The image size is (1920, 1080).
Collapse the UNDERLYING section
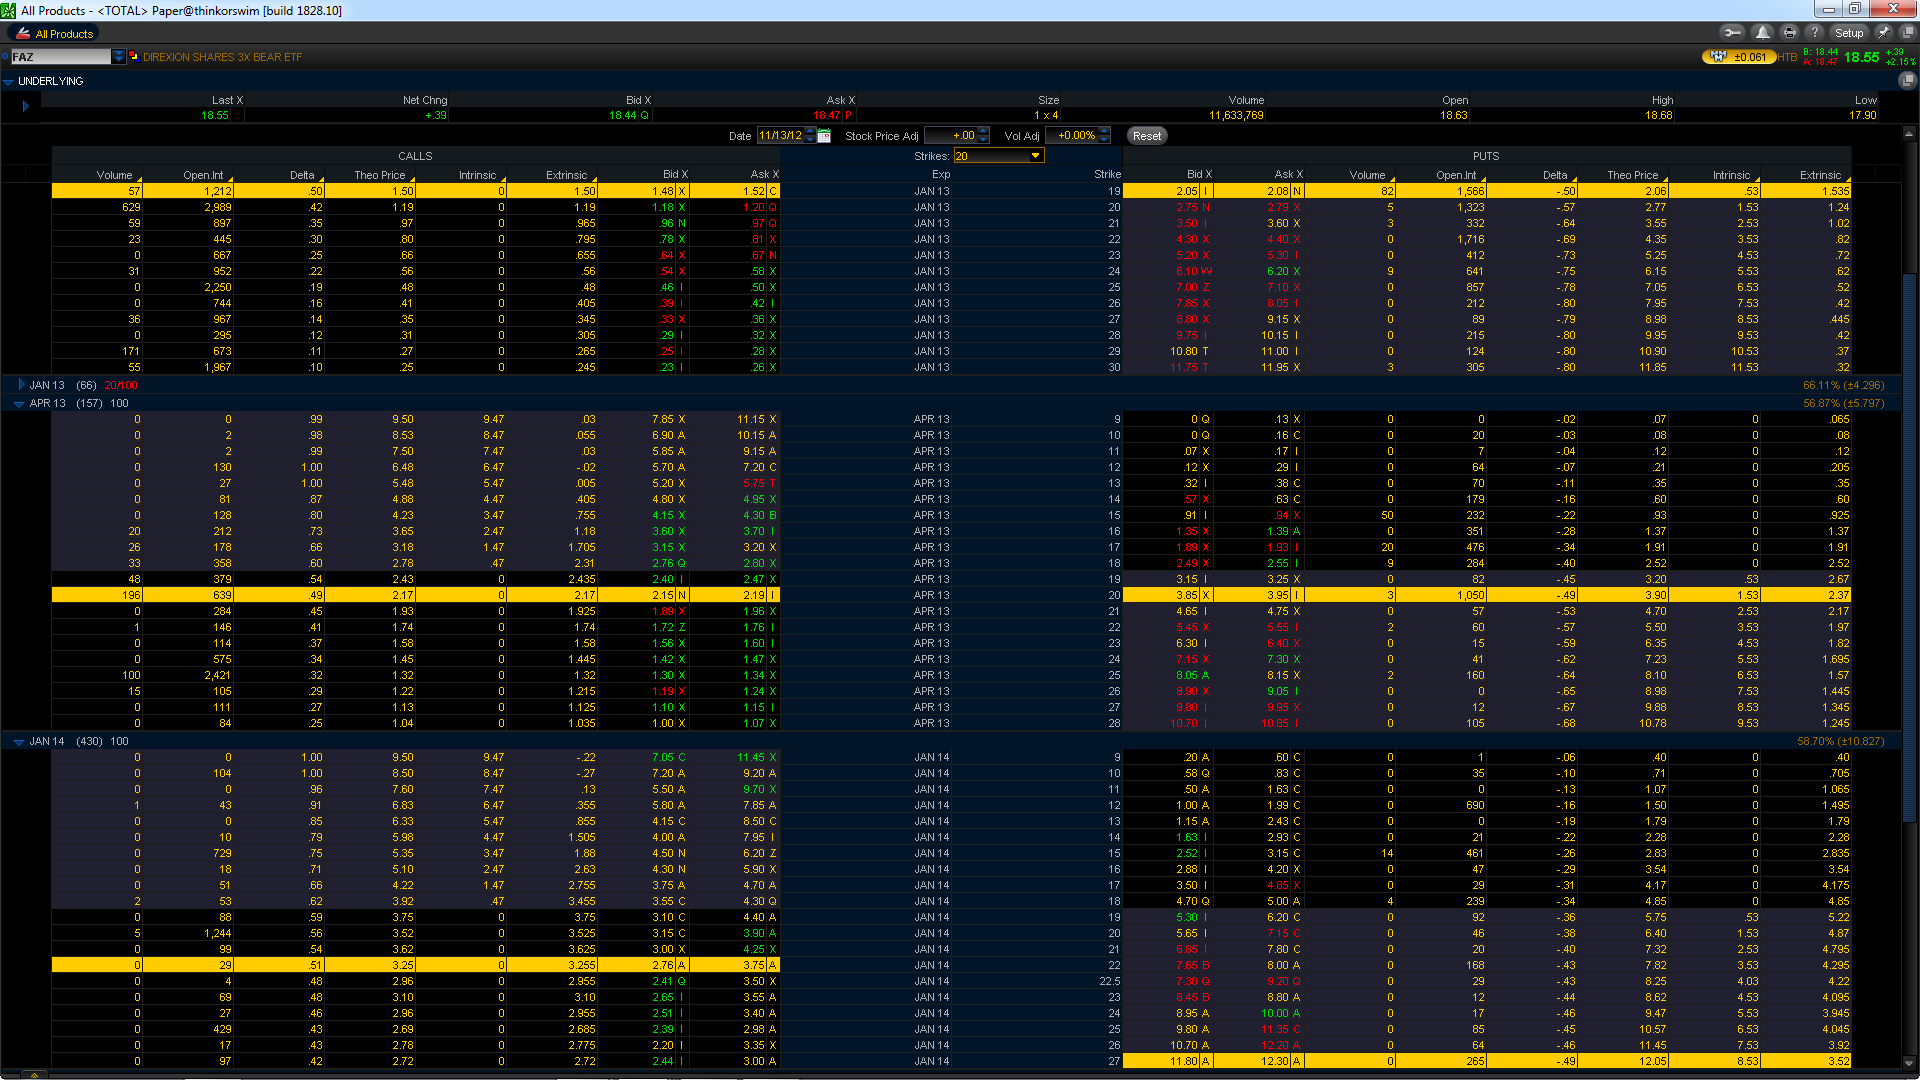point(9,82)
